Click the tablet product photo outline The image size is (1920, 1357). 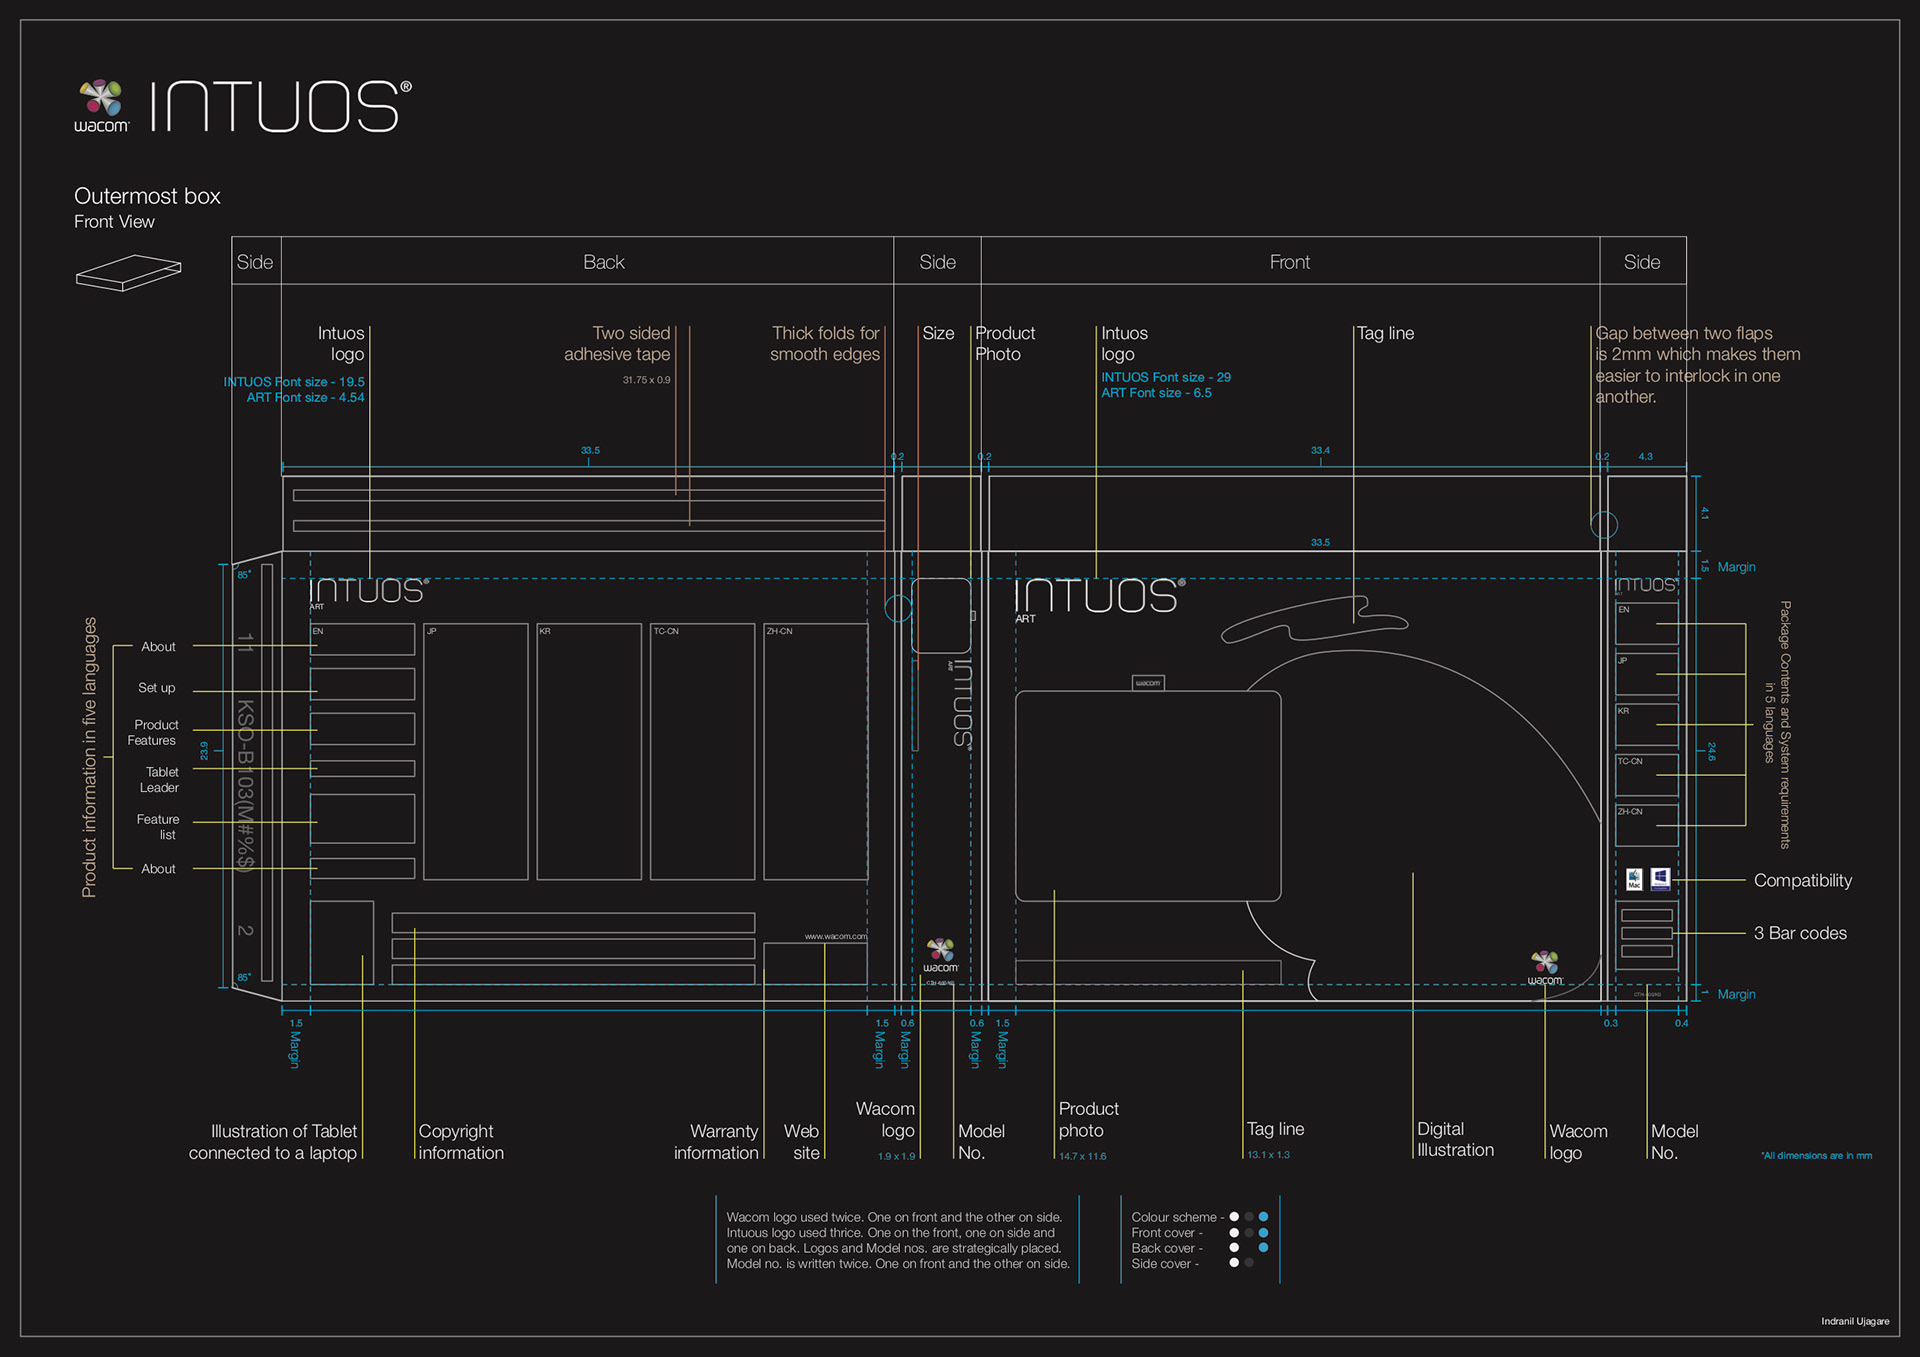click(1148, 796)
